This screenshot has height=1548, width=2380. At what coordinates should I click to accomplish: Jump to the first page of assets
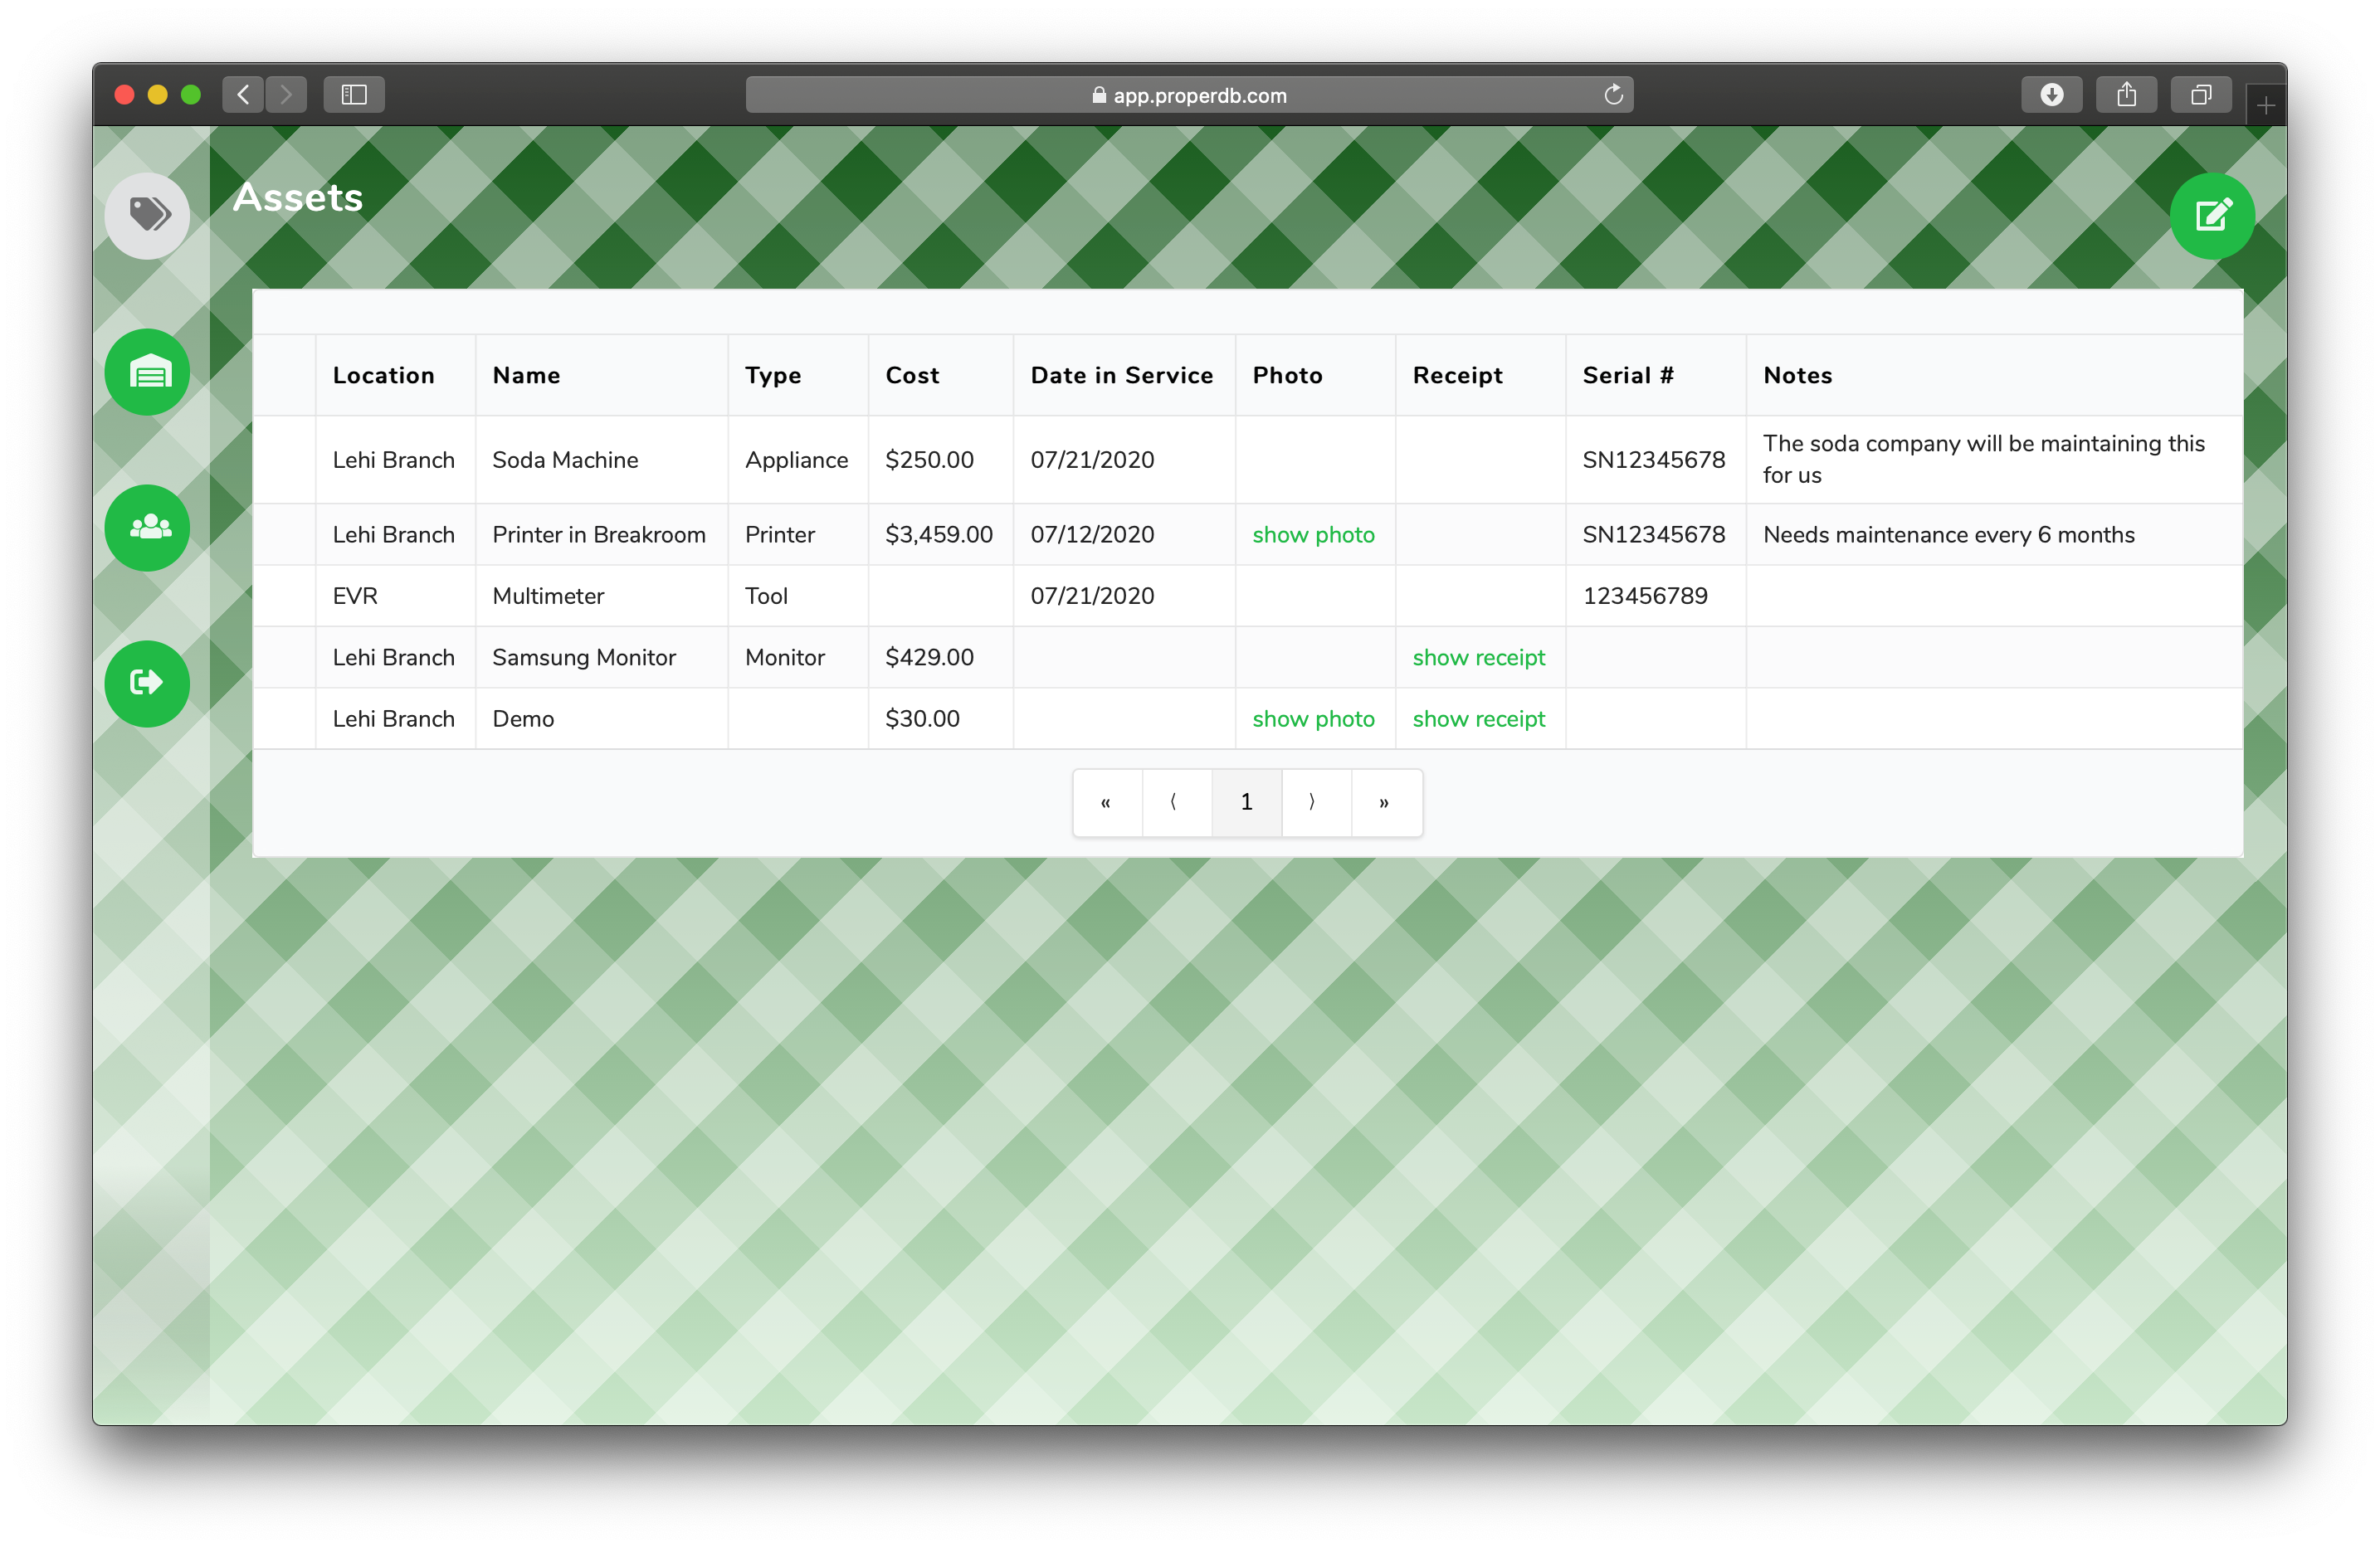[1106, 801]
